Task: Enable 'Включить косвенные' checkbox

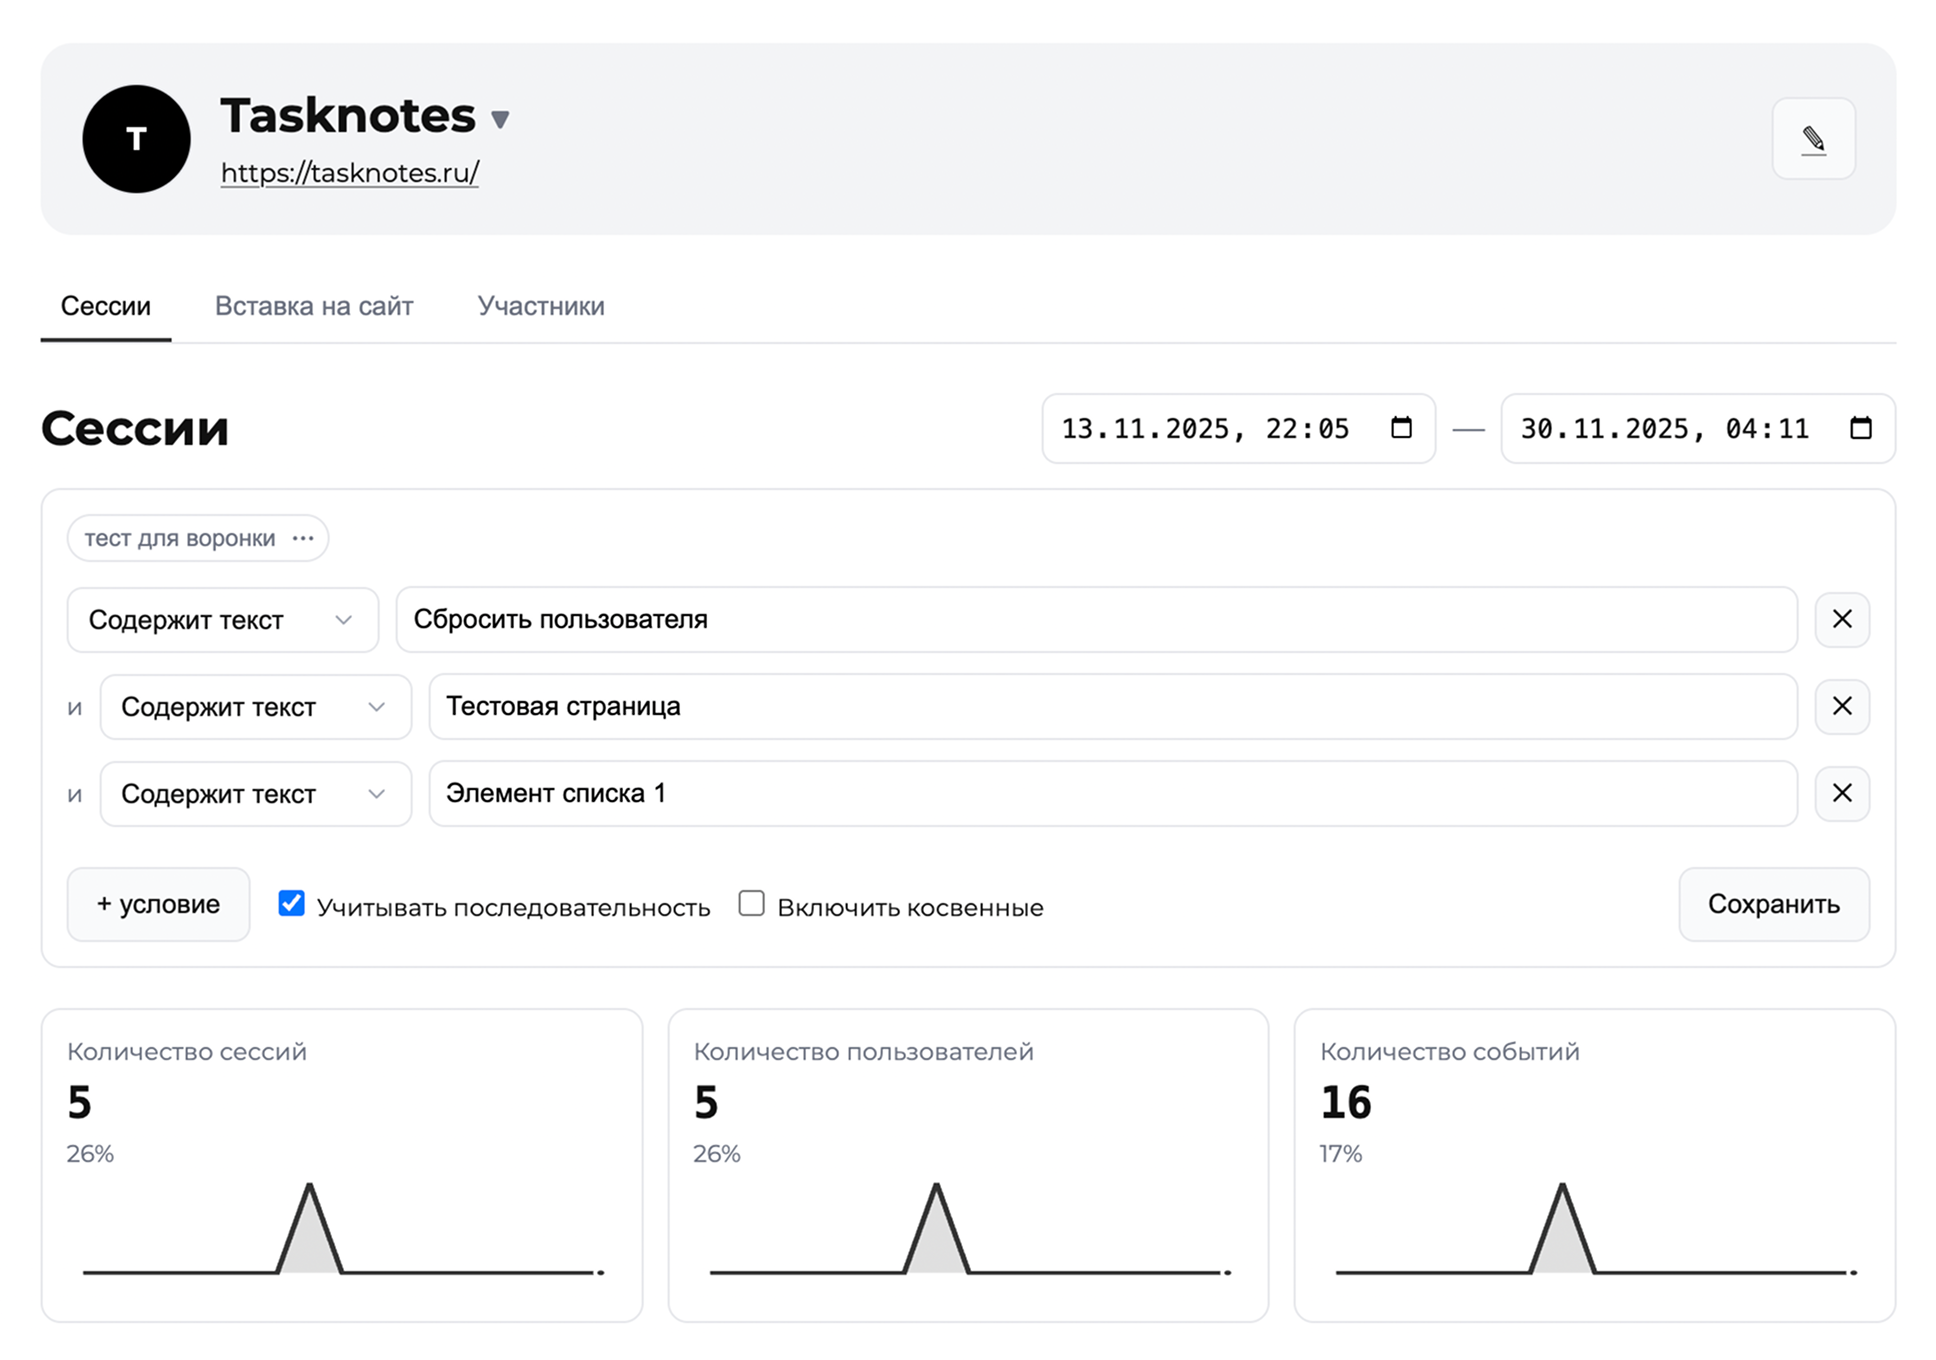Action: (x=751, y=904)
